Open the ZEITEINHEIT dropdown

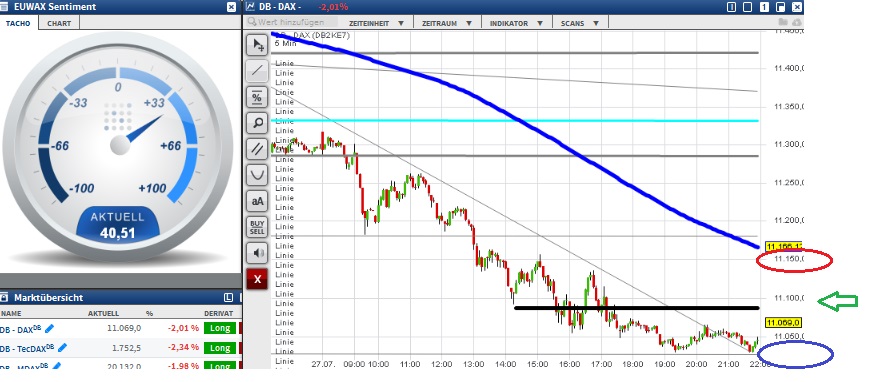pos(376,23)
